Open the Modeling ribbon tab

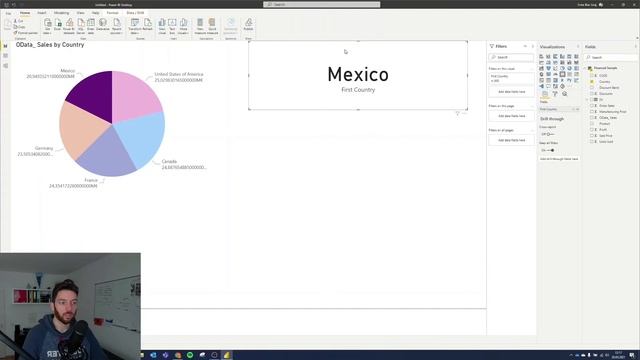coord(61,13)
